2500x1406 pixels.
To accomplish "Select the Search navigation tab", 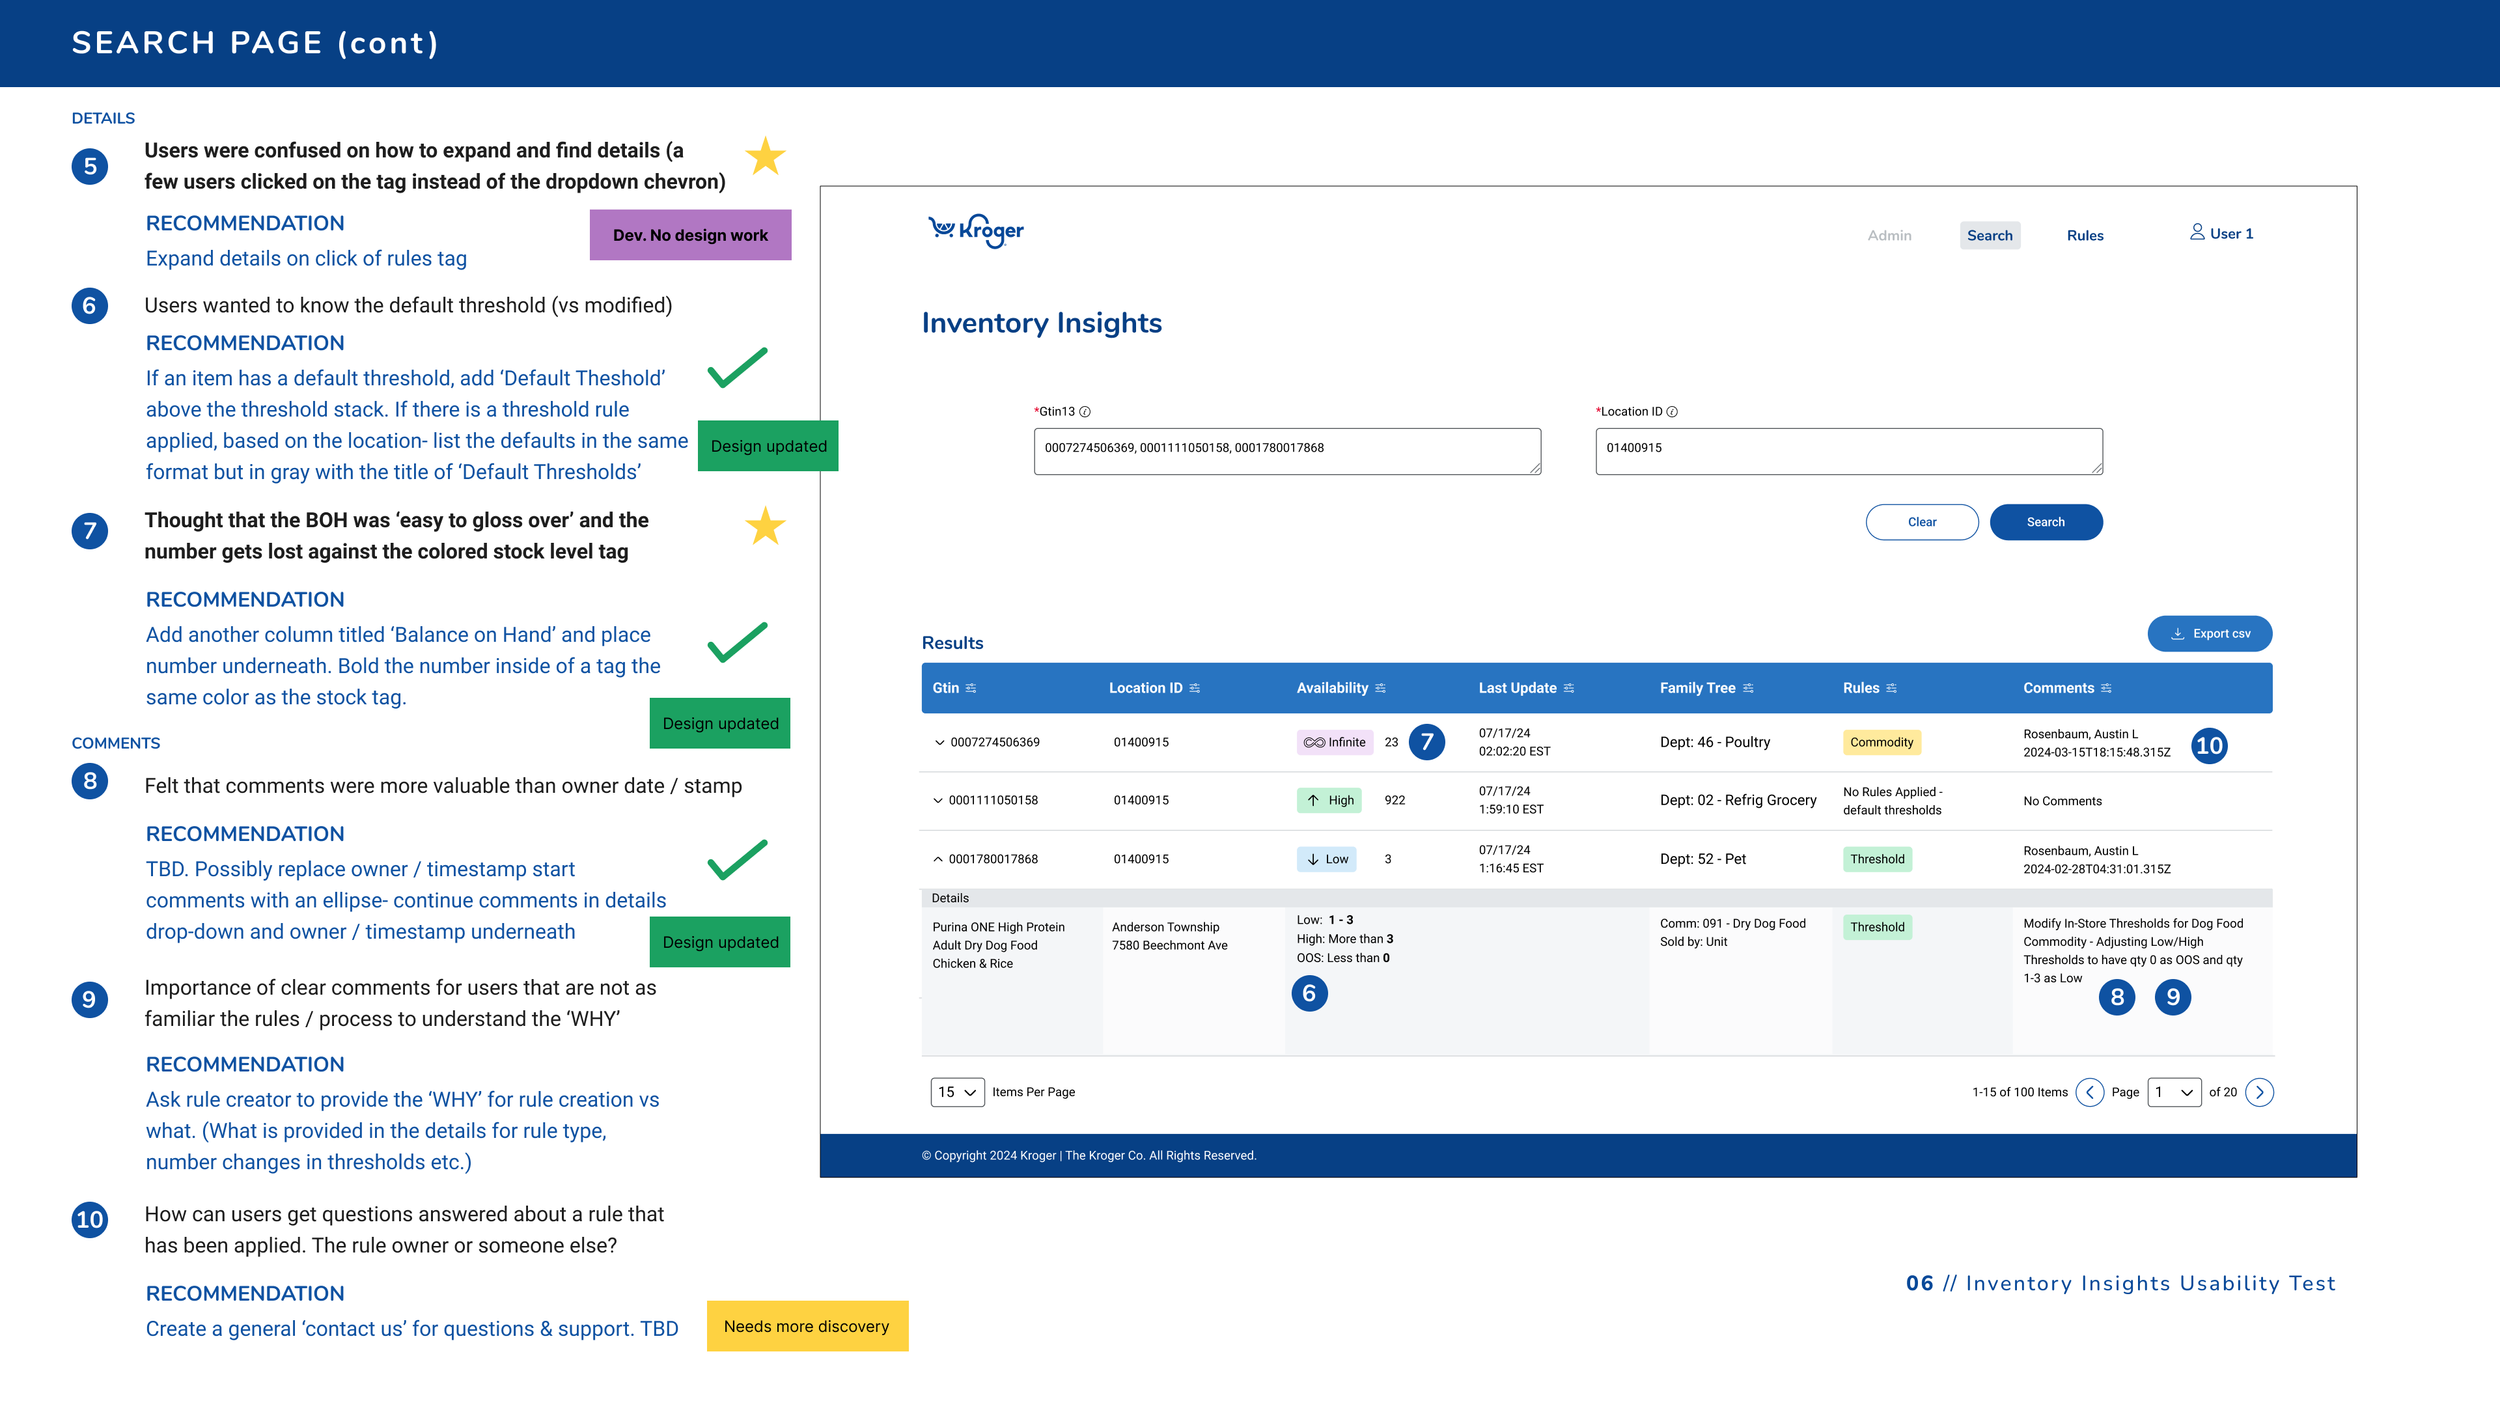I will tap(1989, 236).
